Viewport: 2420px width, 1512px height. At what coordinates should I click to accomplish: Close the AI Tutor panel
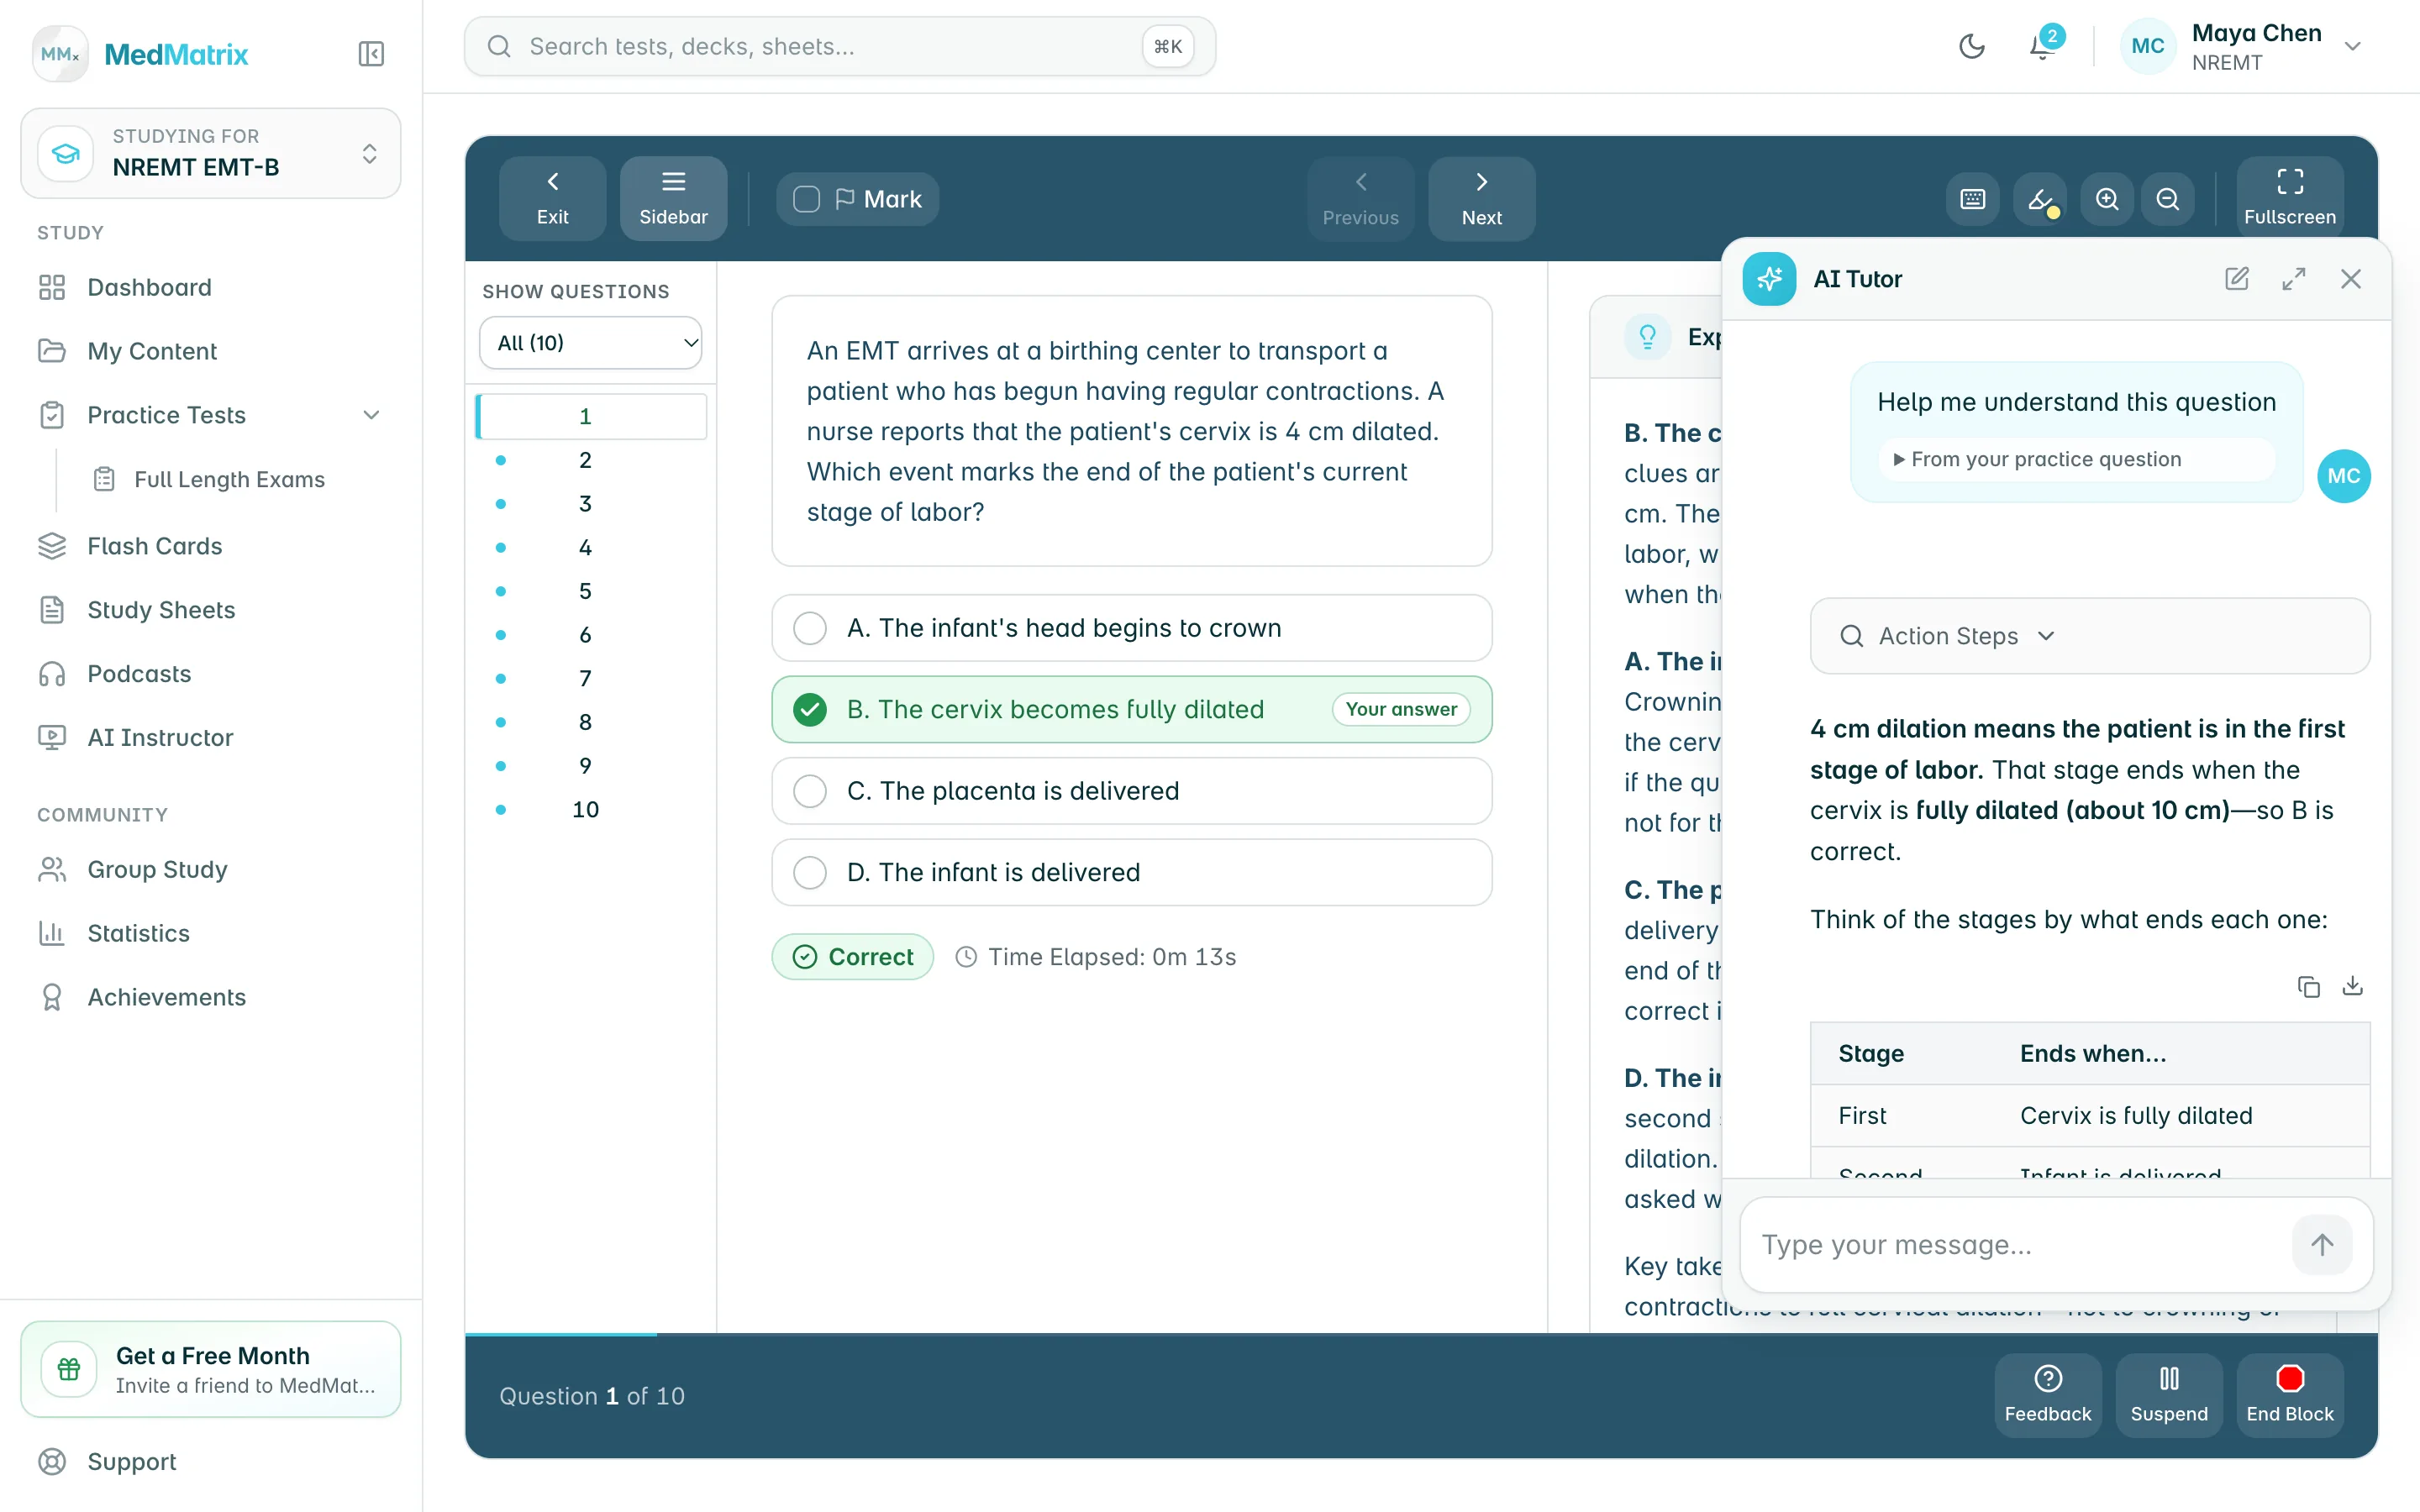tap(2351, 279)
